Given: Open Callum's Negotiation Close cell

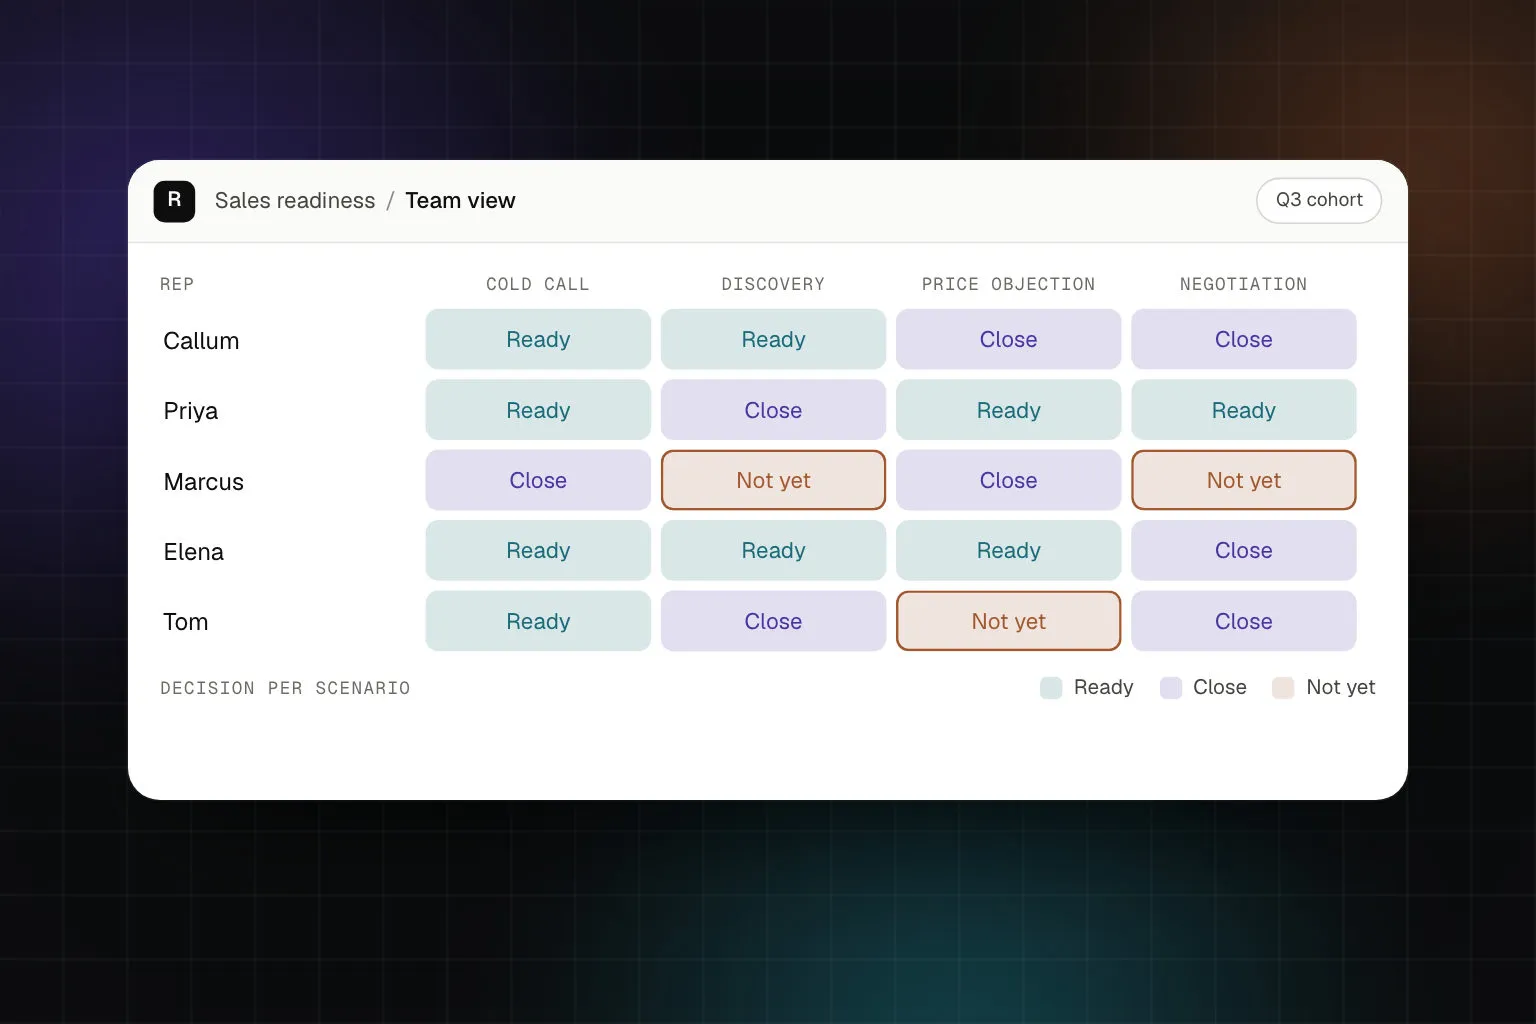Looking at the screenshot, I should click(x=1244, y=339).
